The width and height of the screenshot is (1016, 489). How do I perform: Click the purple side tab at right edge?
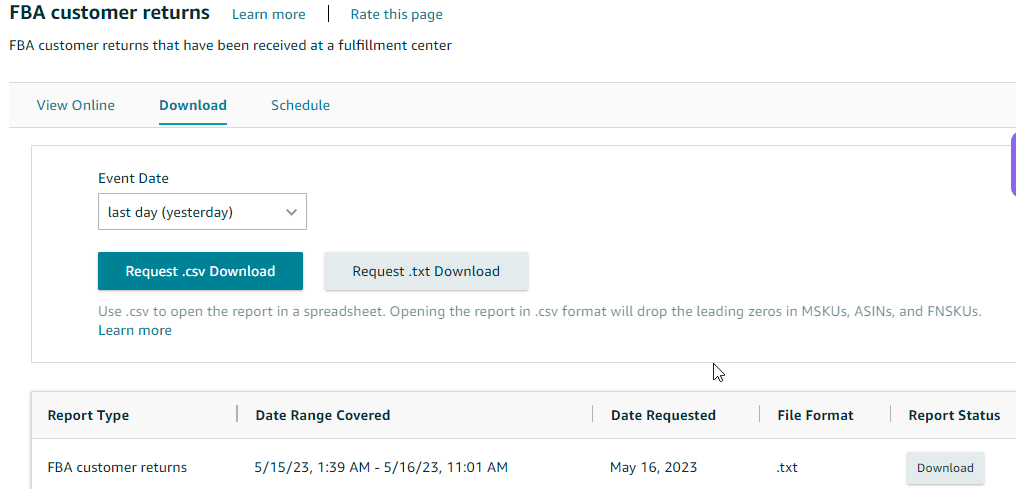1011,164
